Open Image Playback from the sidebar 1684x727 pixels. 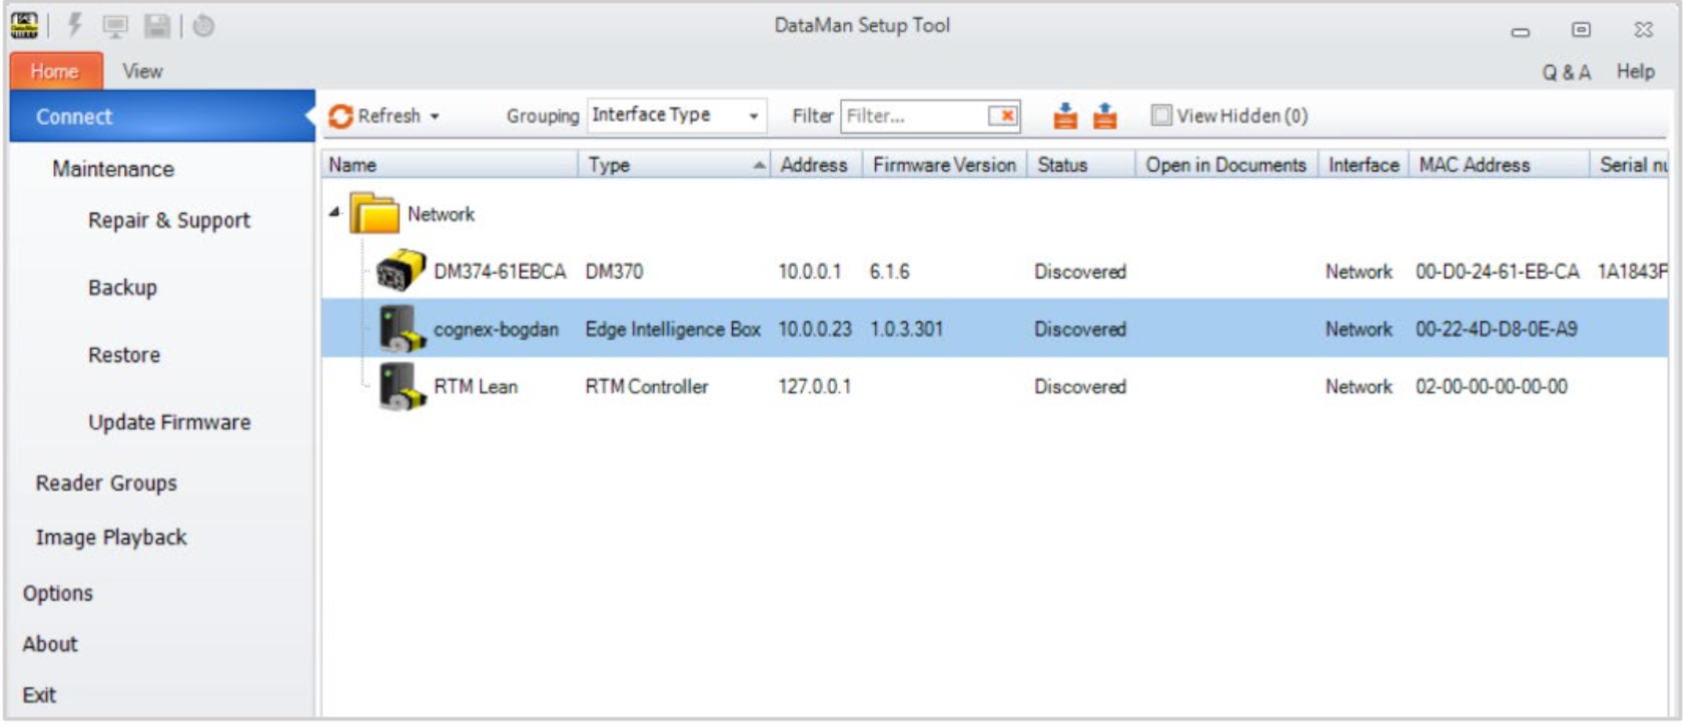click(111, 537)
